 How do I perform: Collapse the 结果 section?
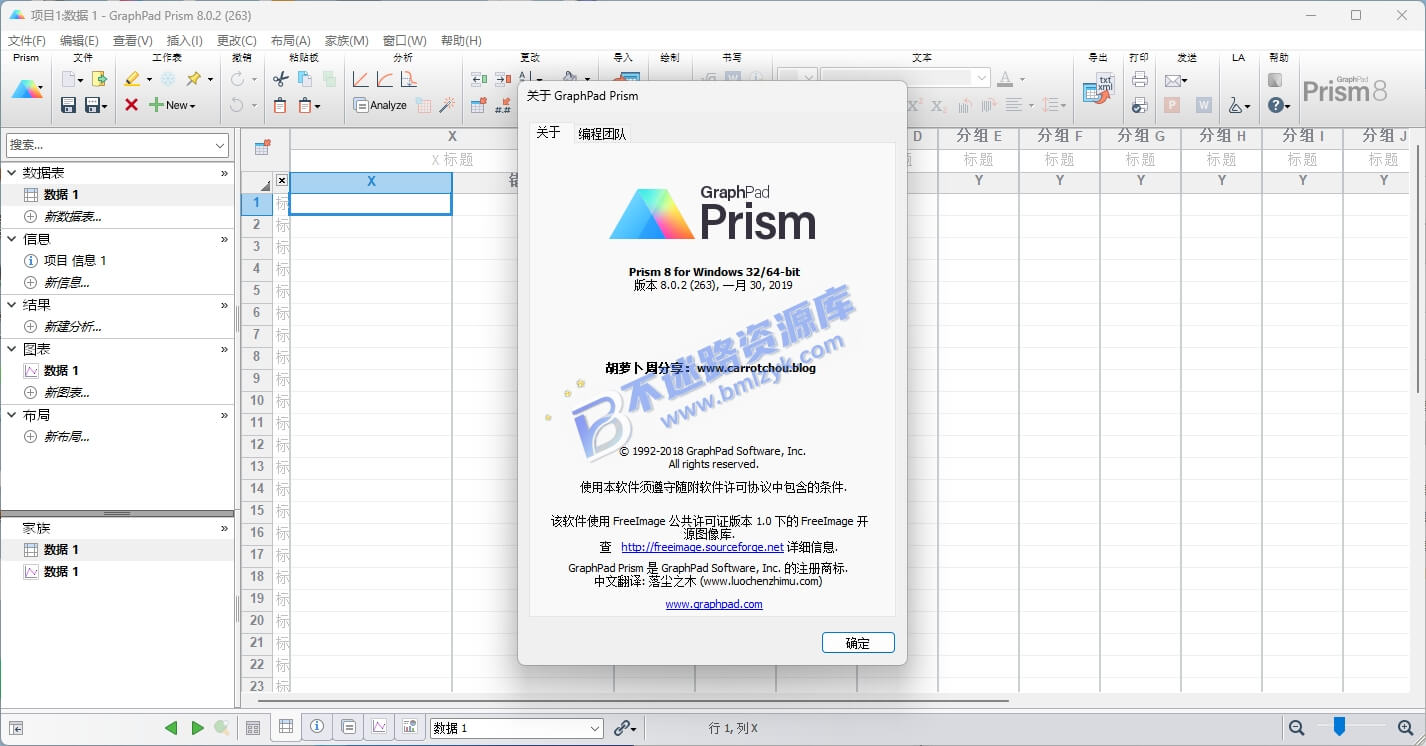(x=12, y=305)
